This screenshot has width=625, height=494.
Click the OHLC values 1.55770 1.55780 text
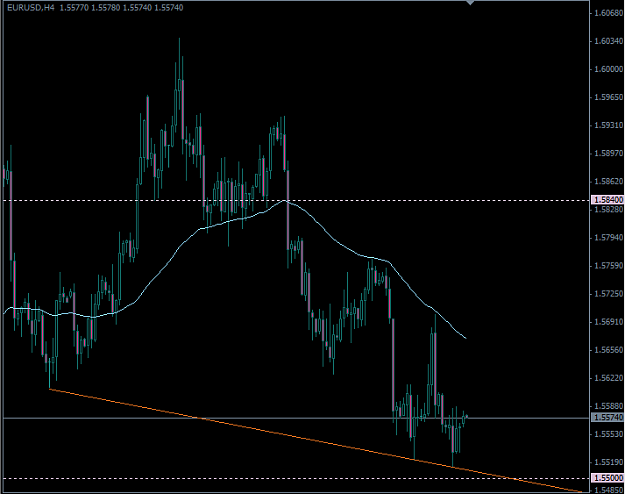tap(90, 8)
